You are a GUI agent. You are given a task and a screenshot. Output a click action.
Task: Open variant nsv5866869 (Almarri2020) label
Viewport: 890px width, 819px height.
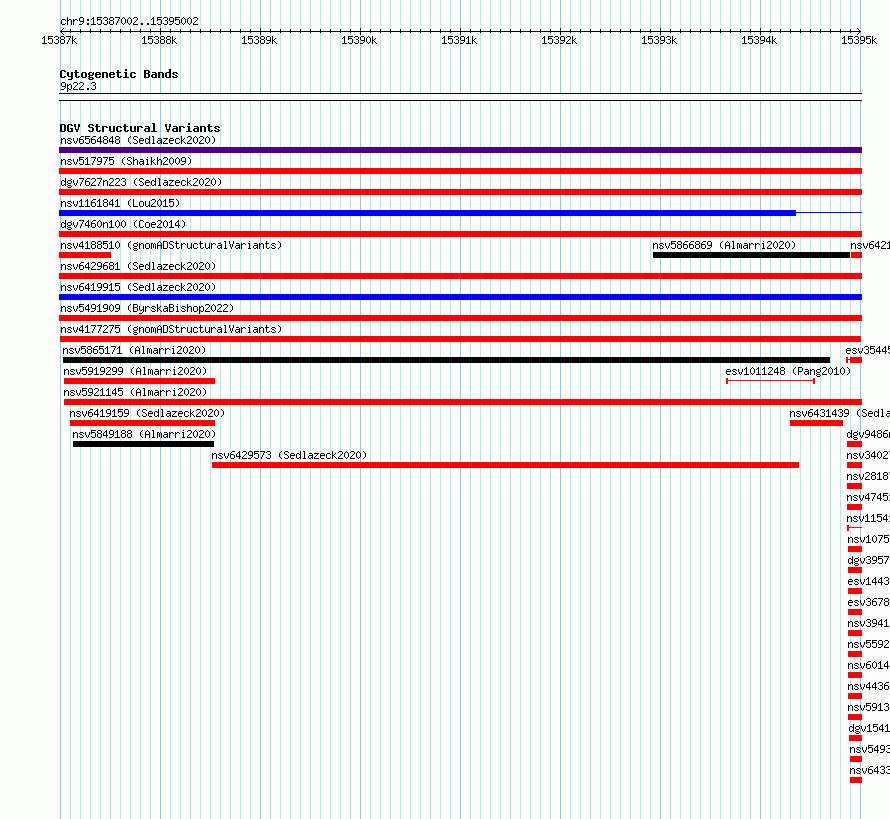click(x=724, y=245)
